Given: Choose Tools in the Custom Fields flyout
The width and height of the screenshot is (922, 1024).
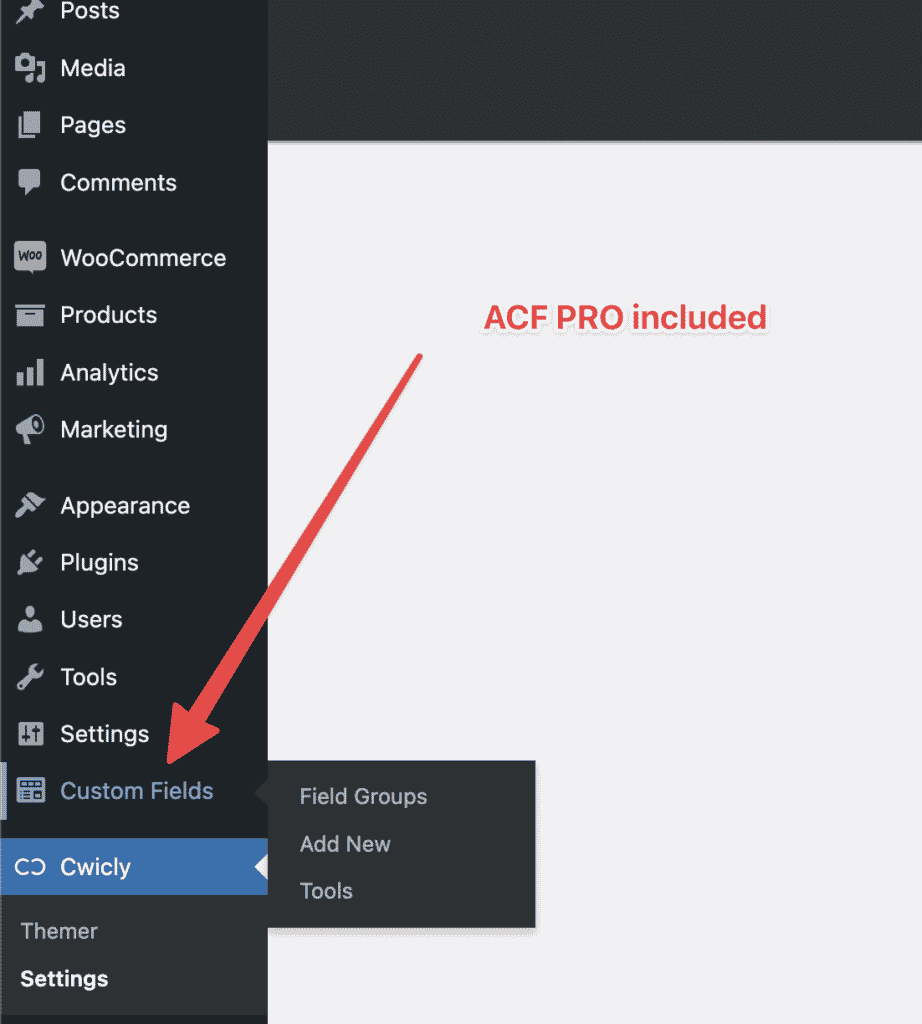Looking at the screenshot, I should [x=326, y=891].
